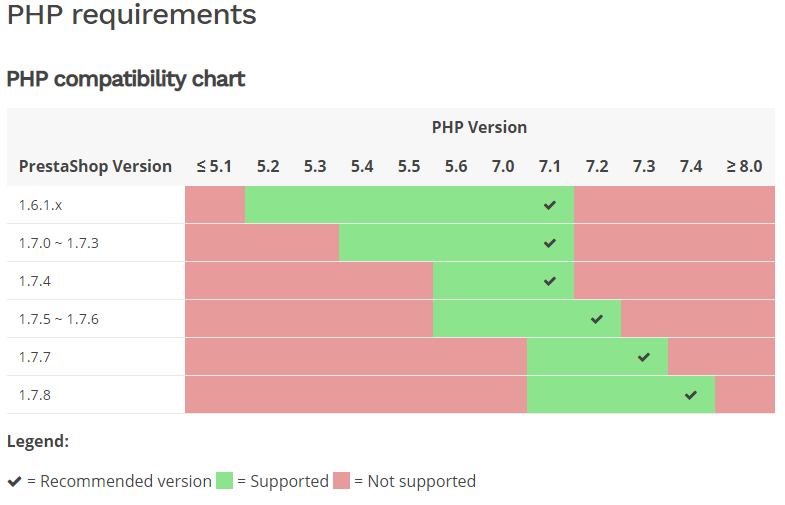This screenshot has height=505, width=785.
Task: Click the recommended checkmark for PrestaShop 1.7.4
Action: (549, 281)
